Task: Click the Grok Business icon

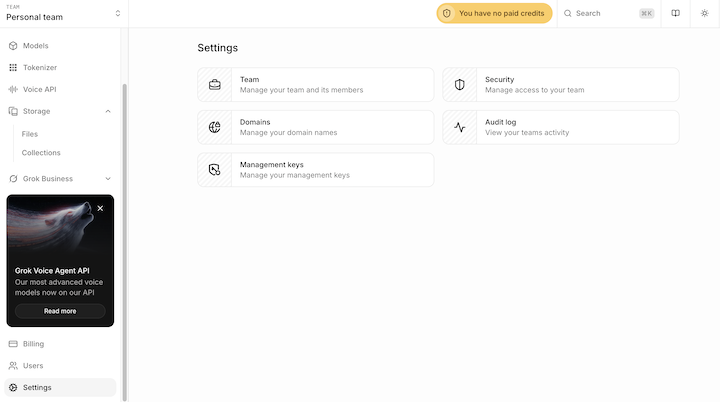Action: click(13, 179)
